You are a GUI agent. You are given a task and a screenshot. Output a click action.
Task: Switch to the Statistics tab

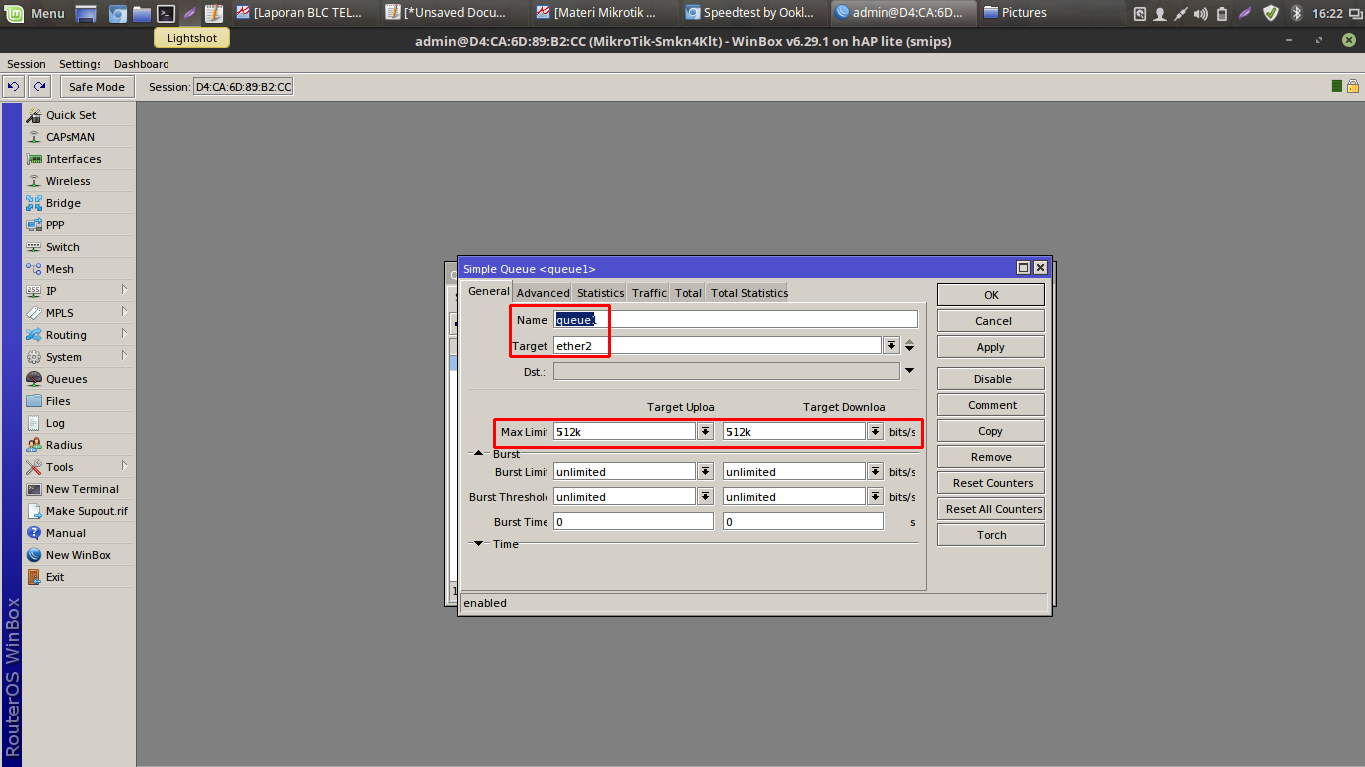(600, 293)
